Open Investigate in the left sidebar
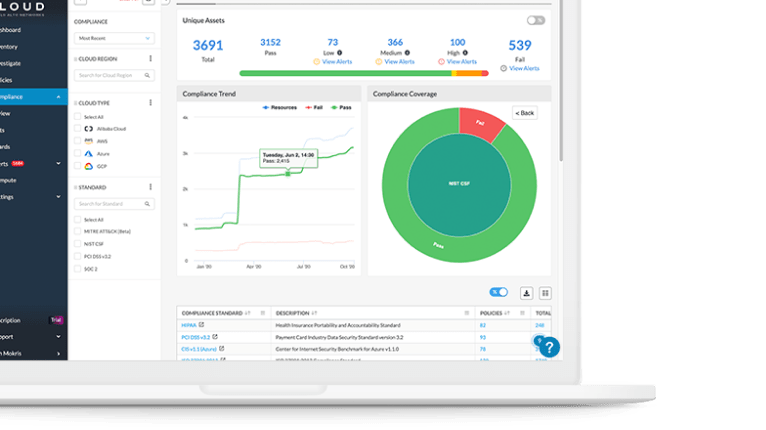 (x=10, y=62)
